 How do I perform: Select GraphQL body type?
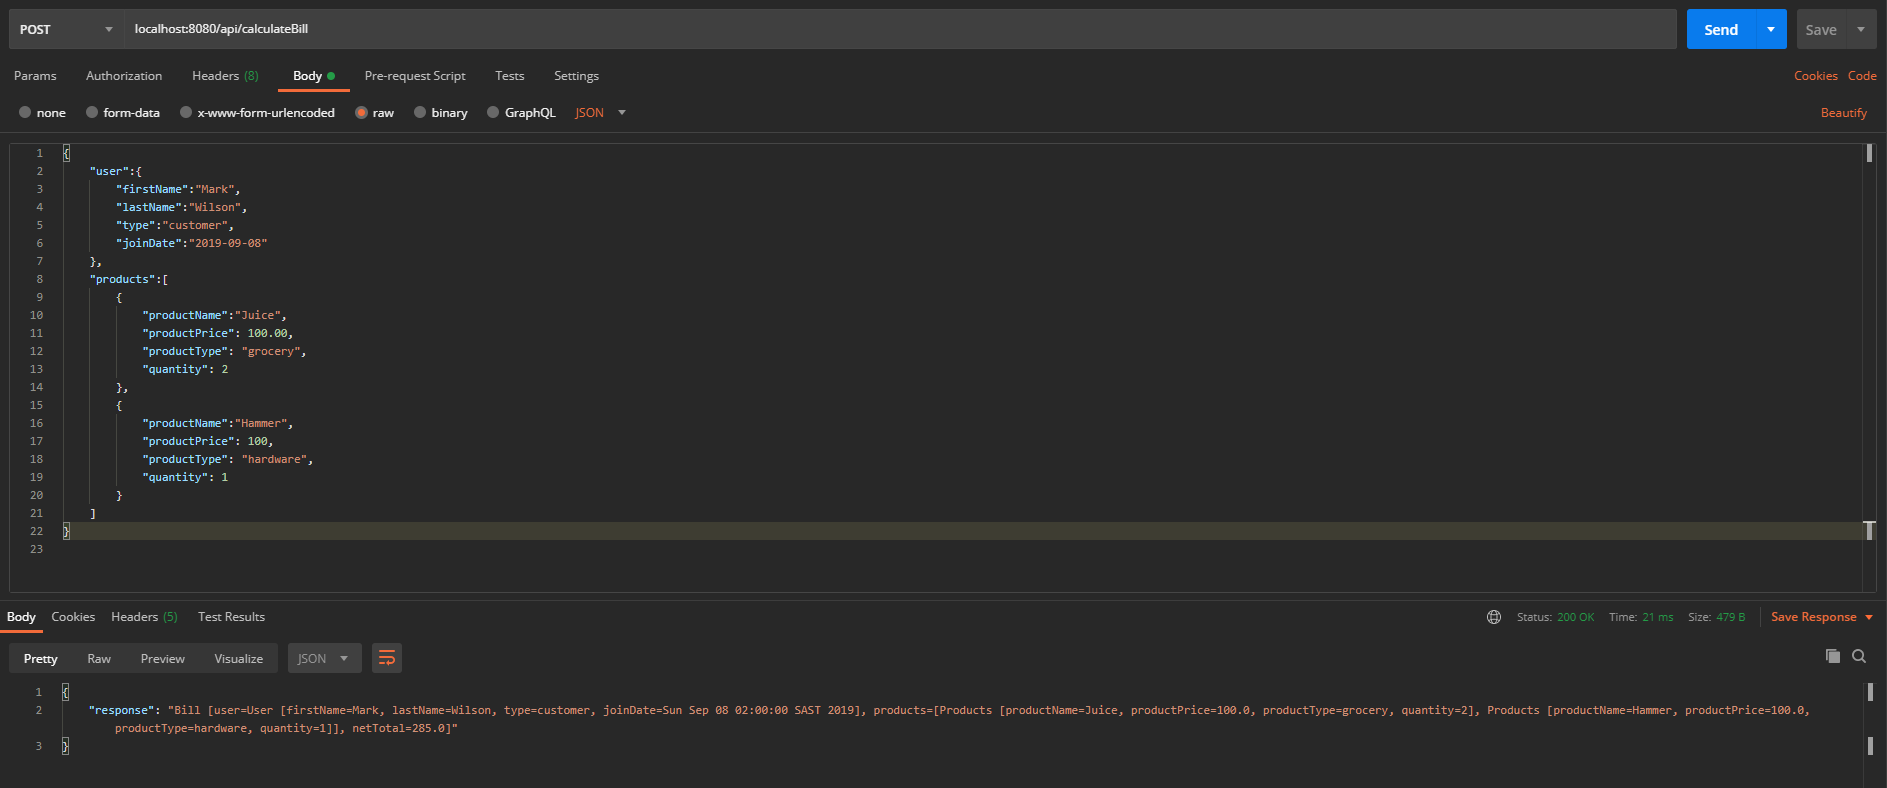point(493,113)
